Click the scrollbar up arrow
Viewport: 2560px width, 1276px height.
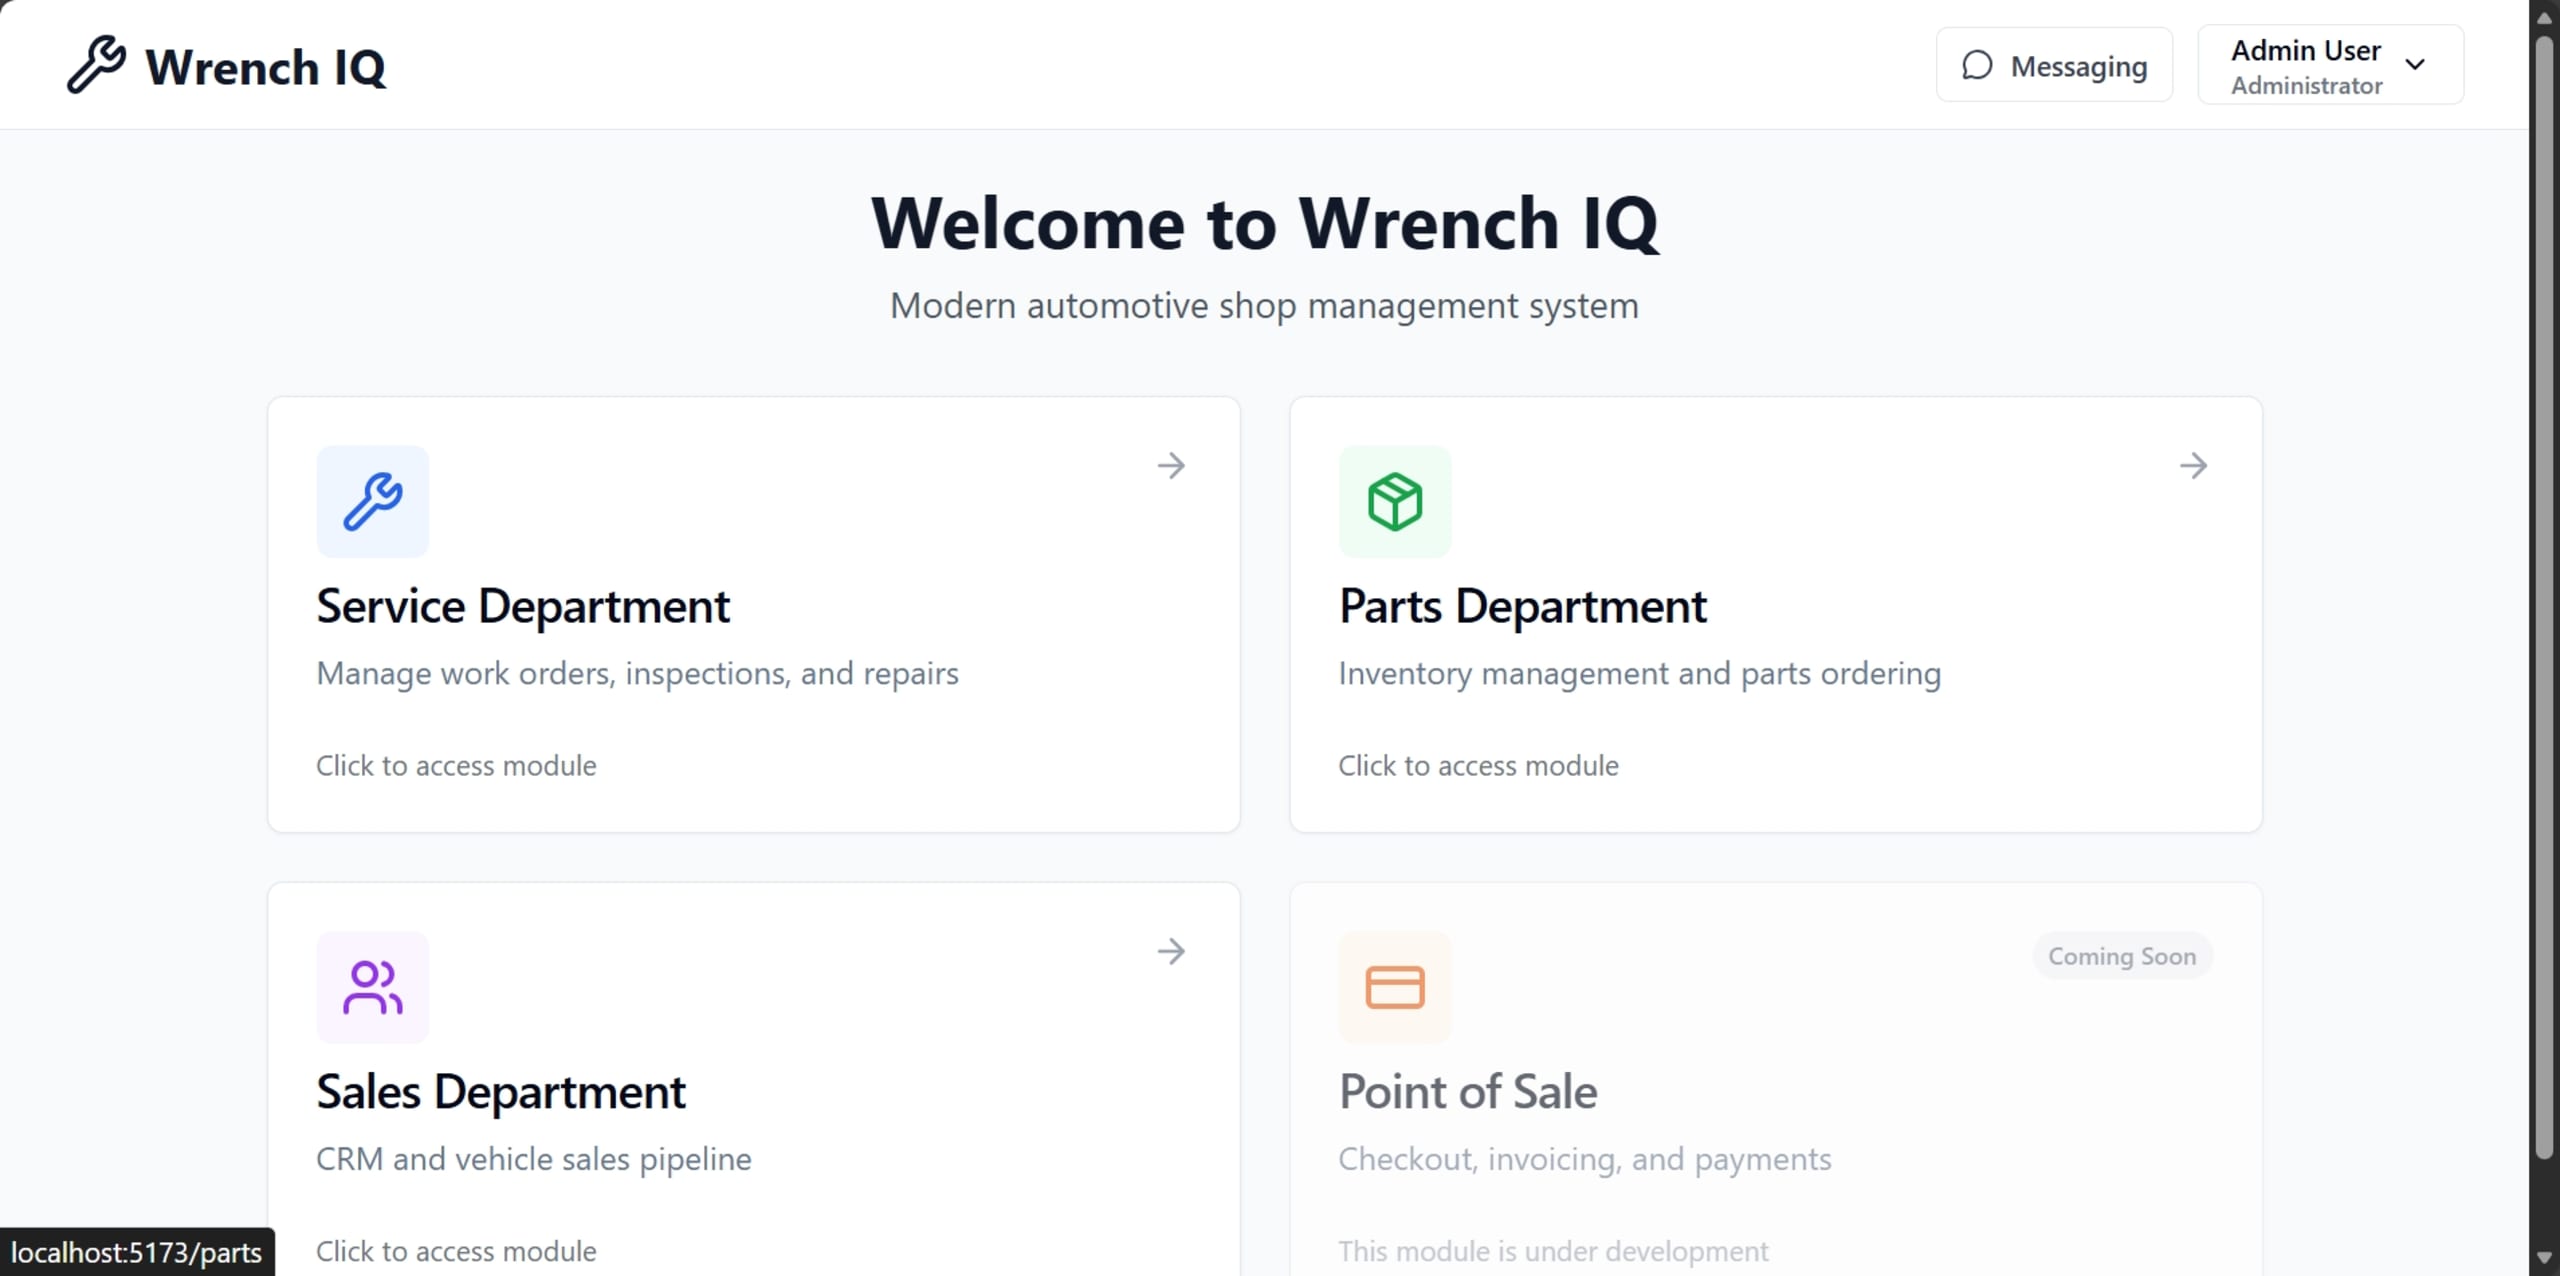click(2545, 16)
